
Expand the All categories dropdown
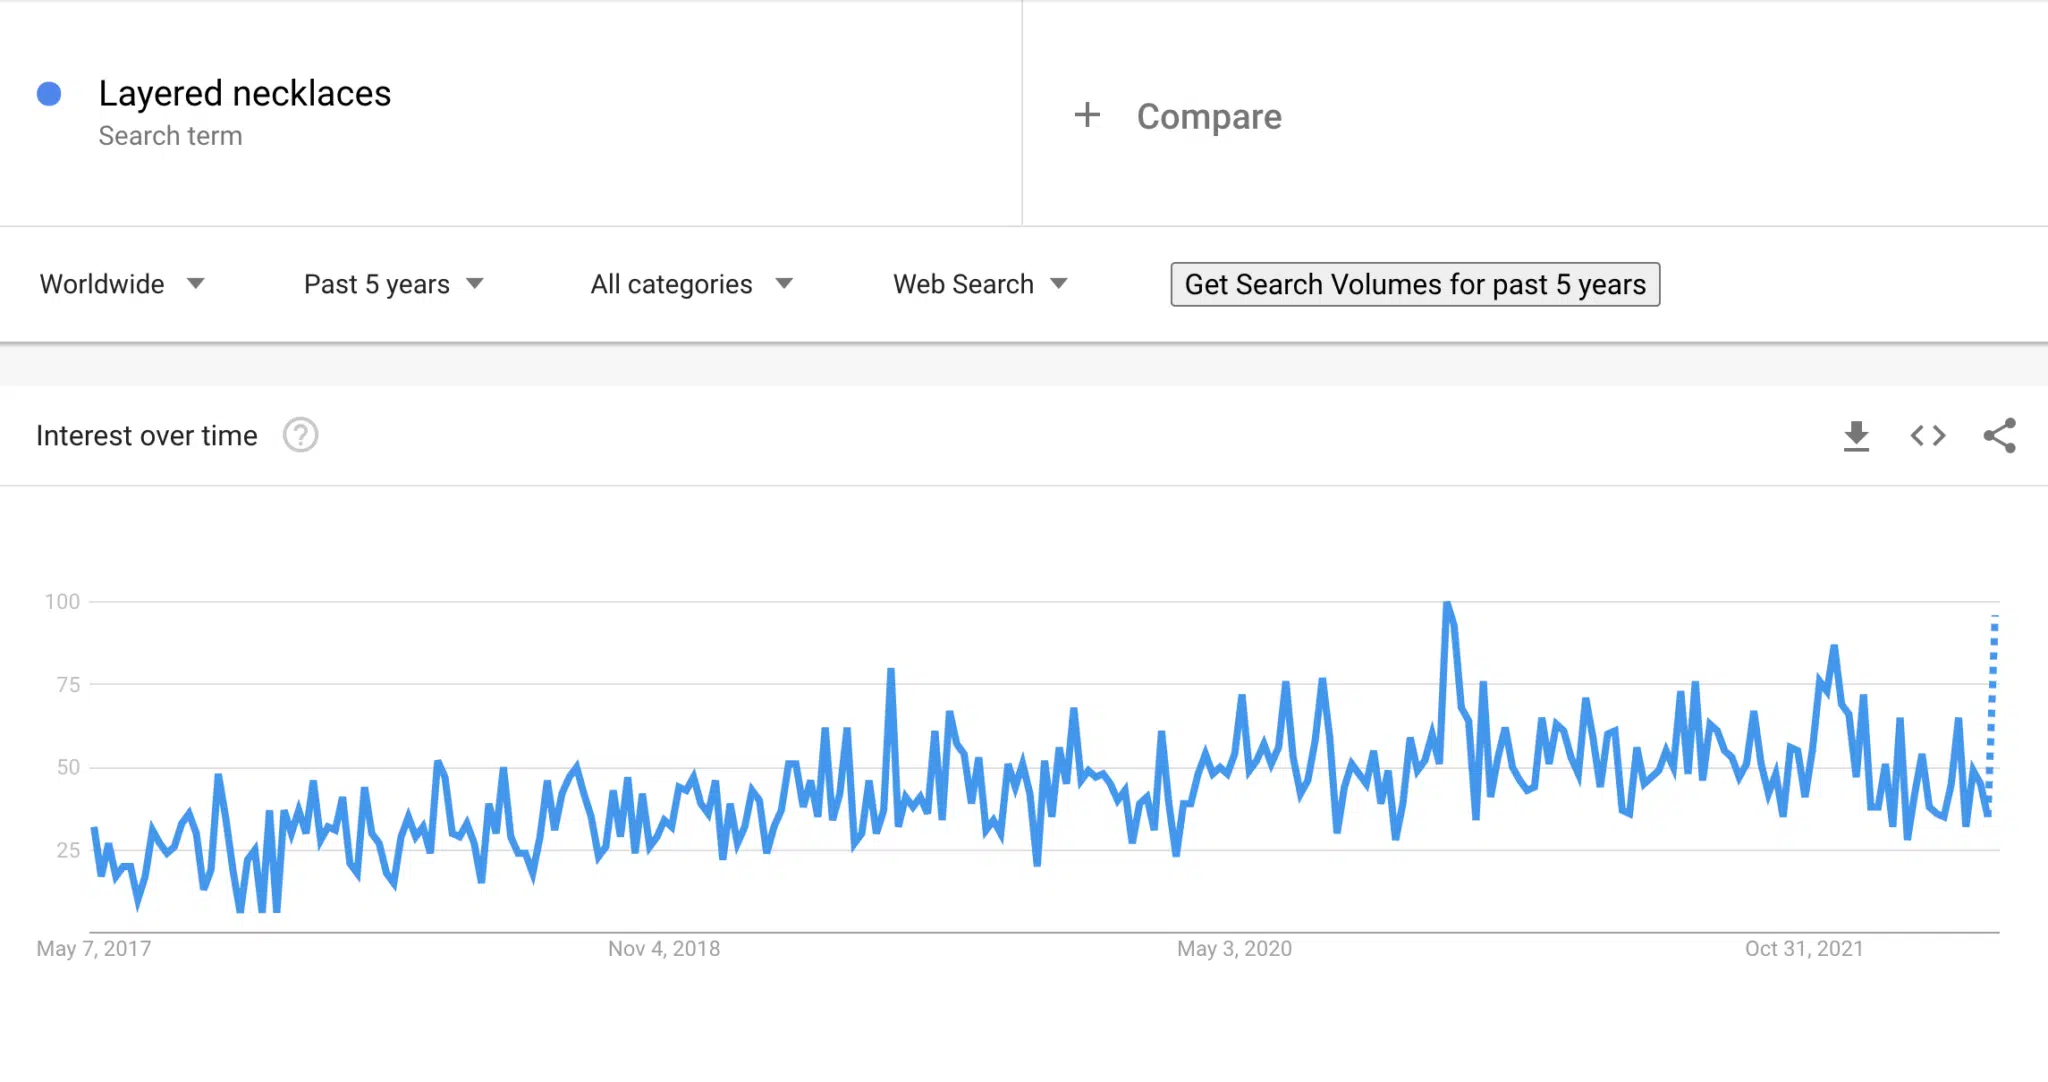(692, 284)
